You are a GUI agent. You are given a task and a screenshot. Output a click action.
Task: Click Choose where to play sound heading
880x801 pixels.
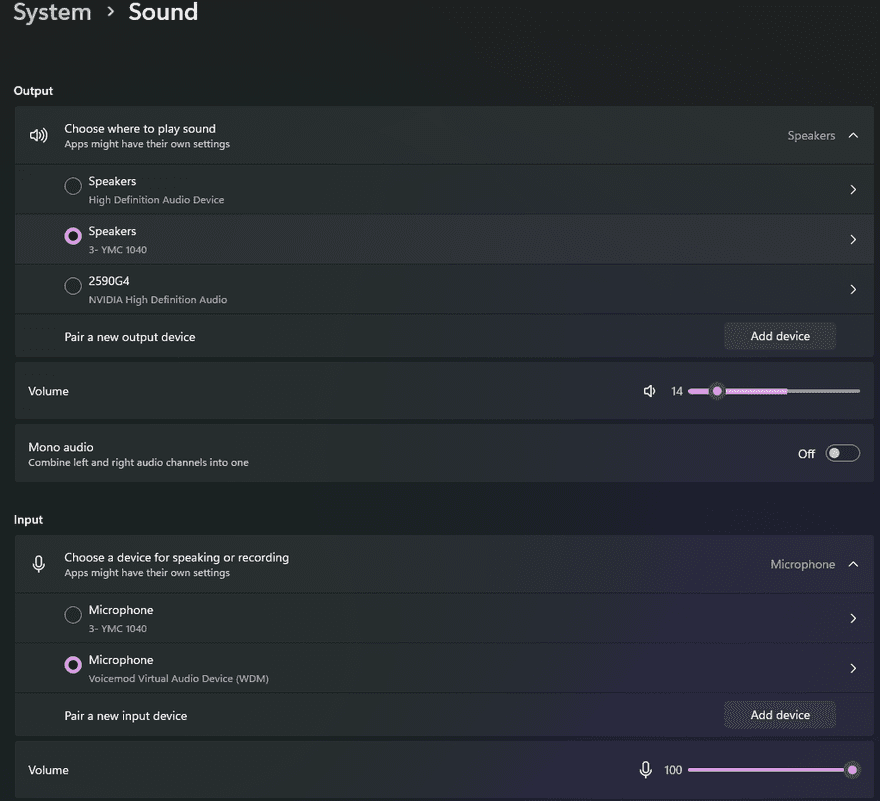[140, 129]
